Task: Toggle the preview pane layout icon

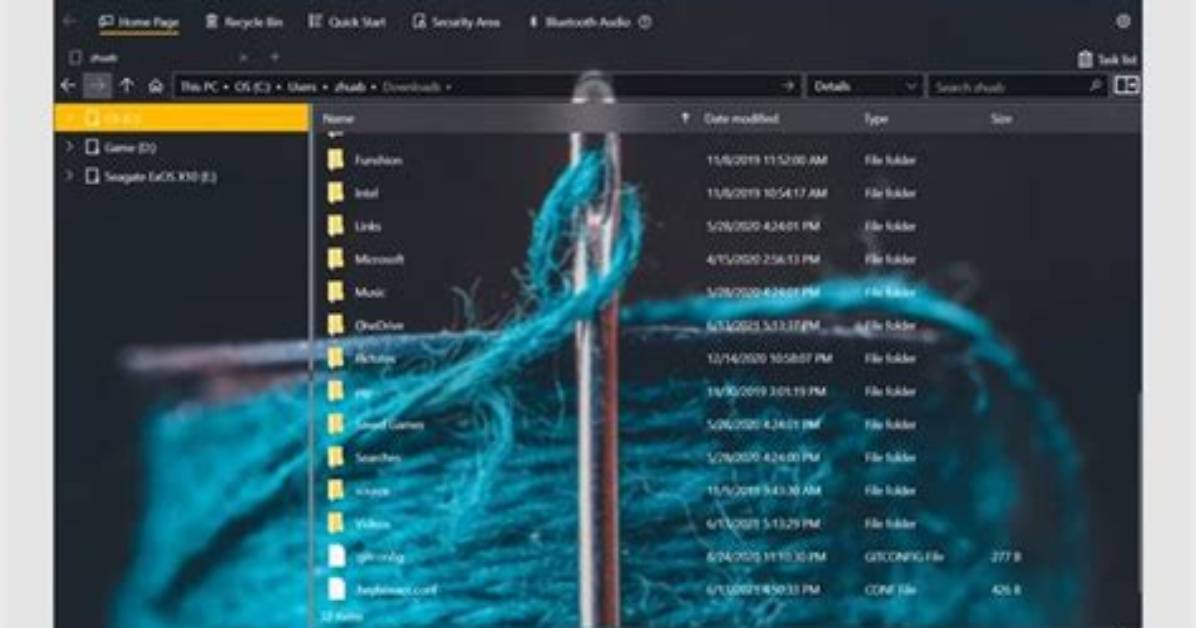Action: pyautogui.click(x=1126, y=85)
